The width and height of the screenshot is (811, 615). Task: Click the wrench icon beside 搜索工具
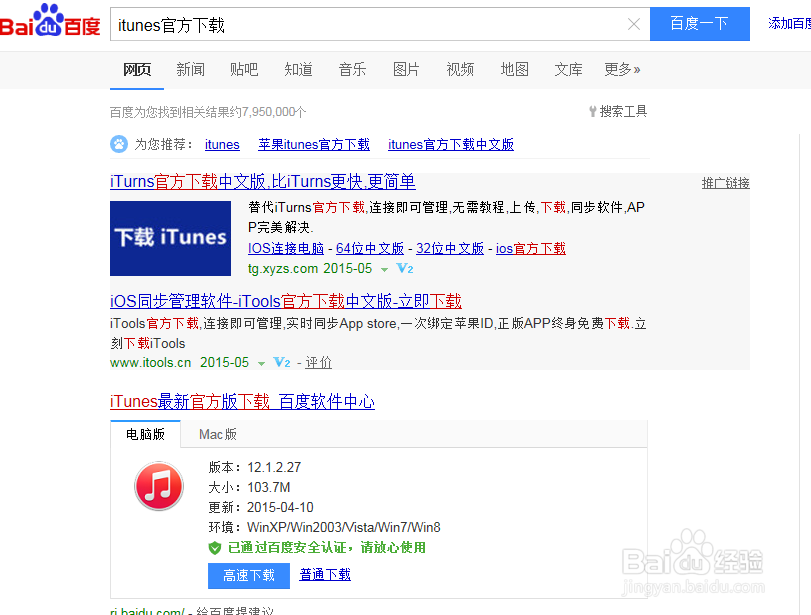[593, 111]
